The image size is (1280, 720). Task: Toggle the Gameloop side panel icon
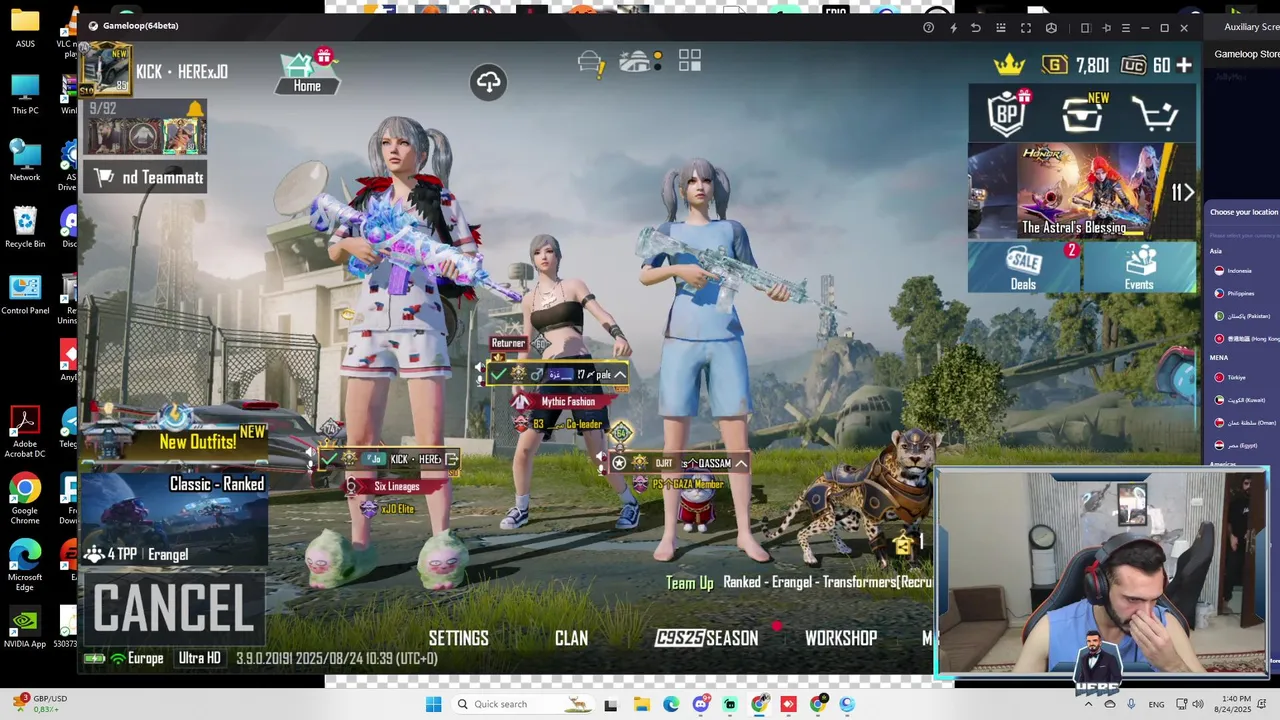[1085, 28]
